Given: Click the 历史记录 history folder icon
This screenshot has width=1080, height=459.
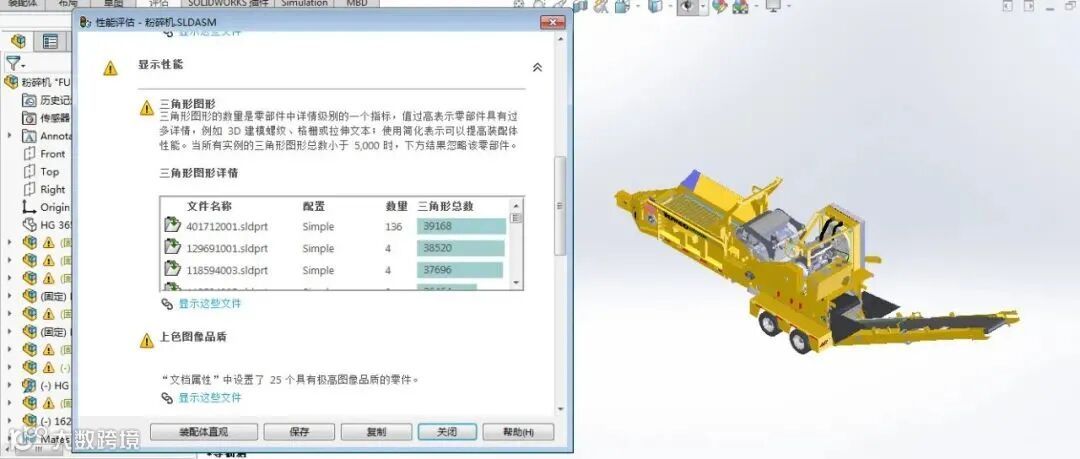Looking at the screenshot, I should coord(29,100).
